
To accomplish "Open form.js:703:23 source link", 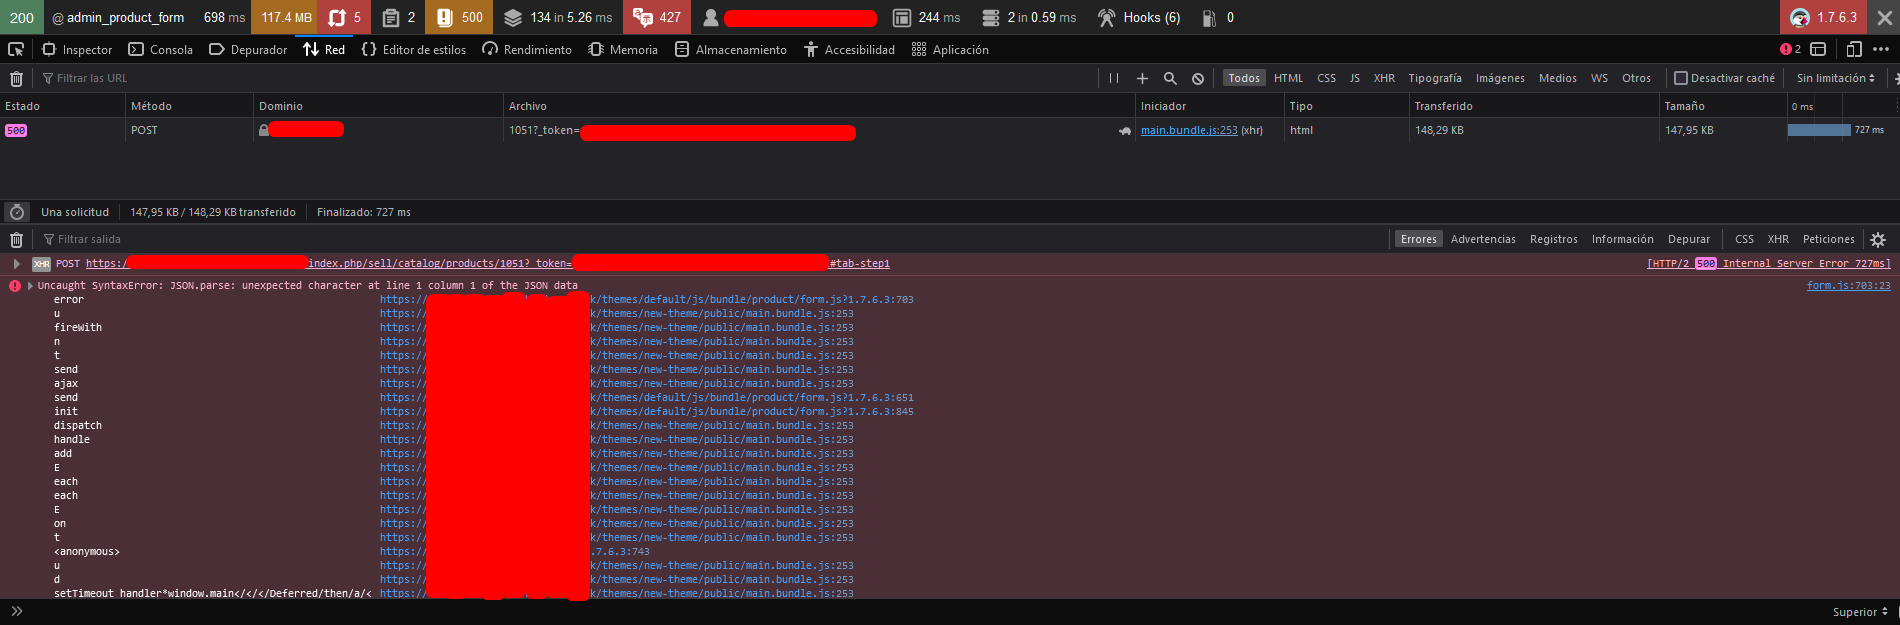I will (1848, 286).
